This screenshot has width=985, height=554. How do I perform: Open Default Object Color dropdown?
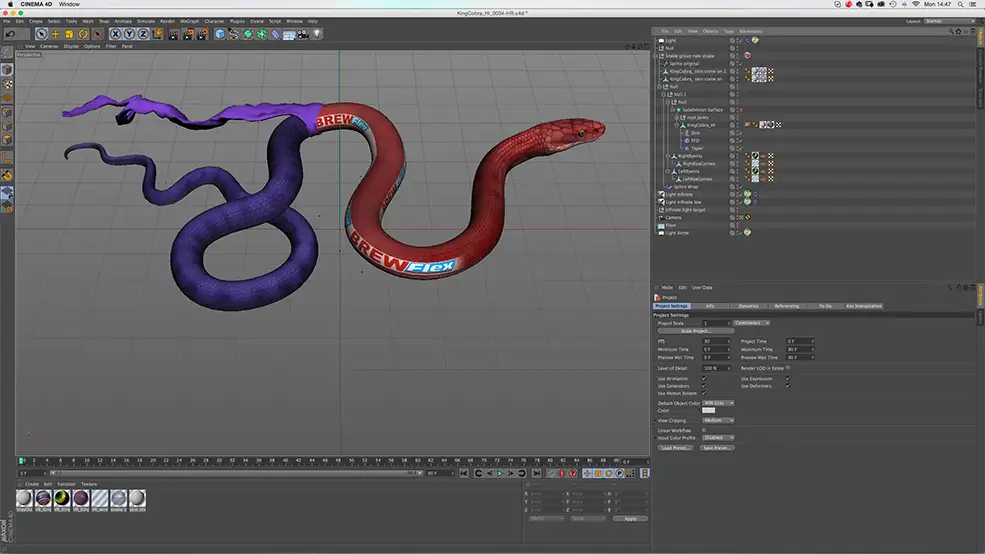click(718, 403)
